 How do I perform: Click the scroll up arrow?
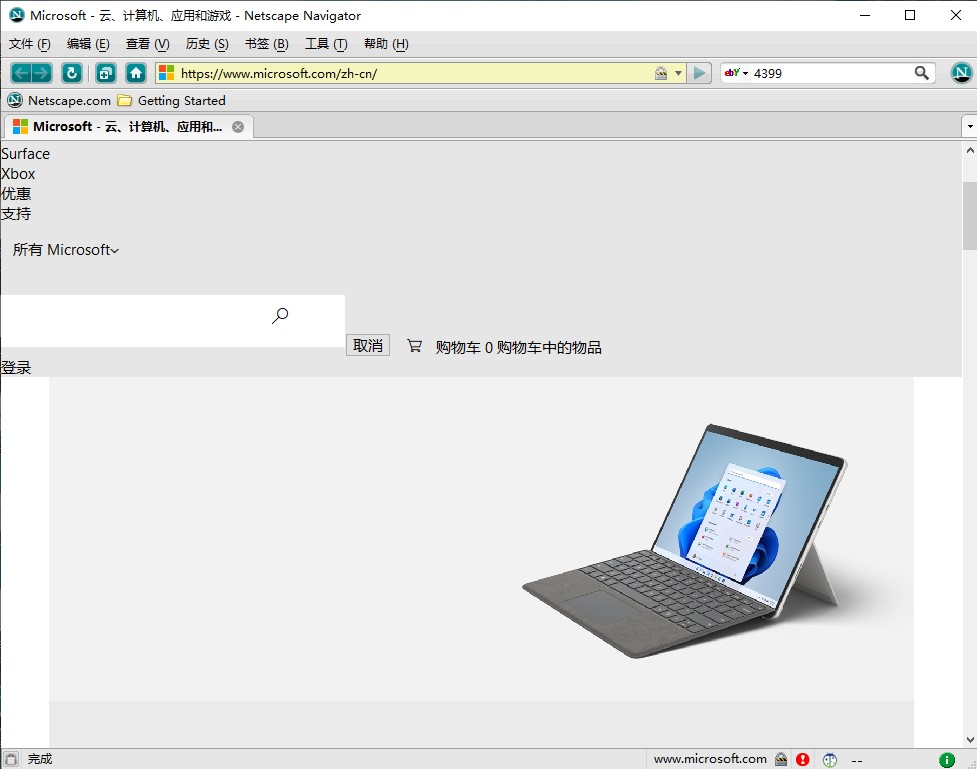coord(970,150)
